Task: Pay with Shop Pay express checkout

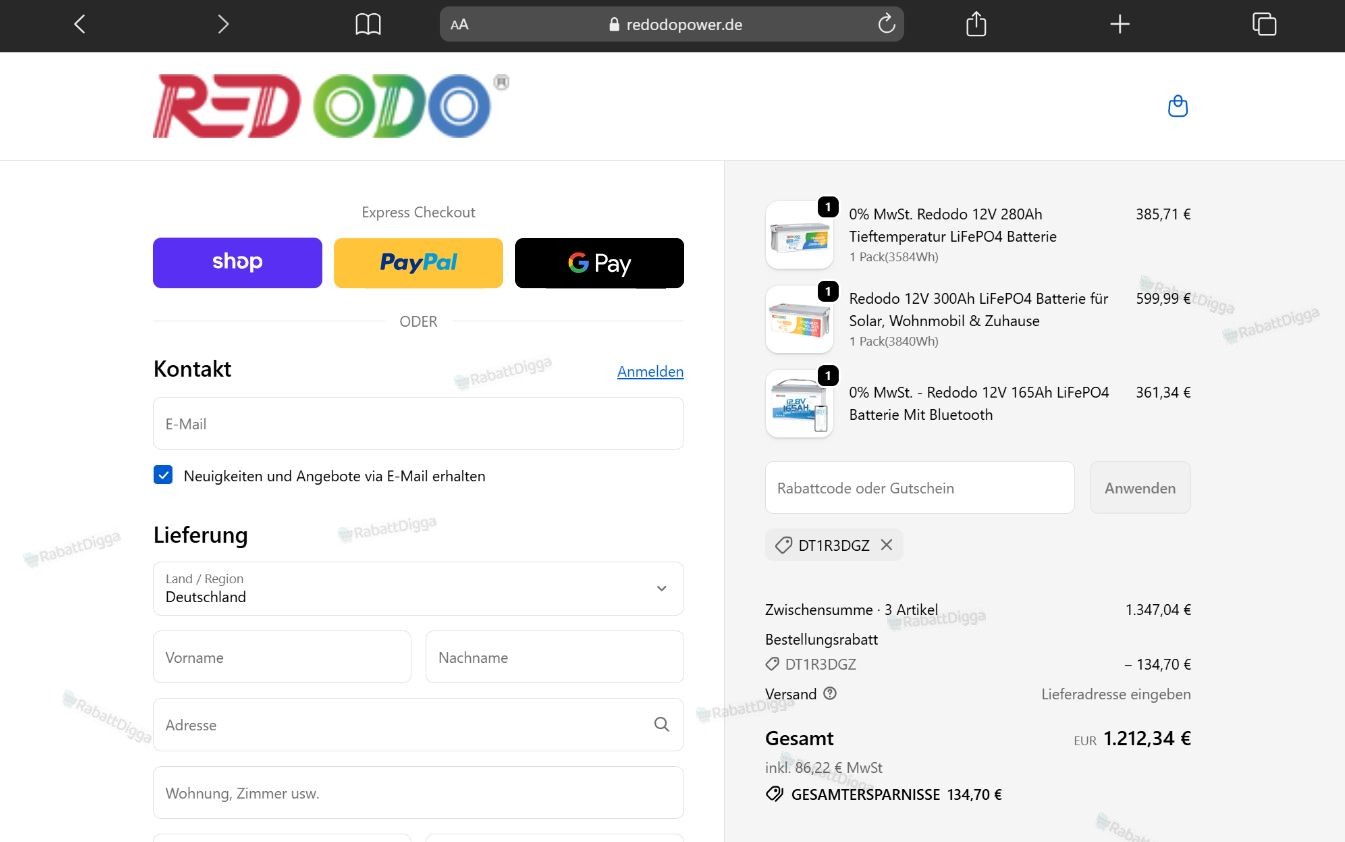Action: 237,263
